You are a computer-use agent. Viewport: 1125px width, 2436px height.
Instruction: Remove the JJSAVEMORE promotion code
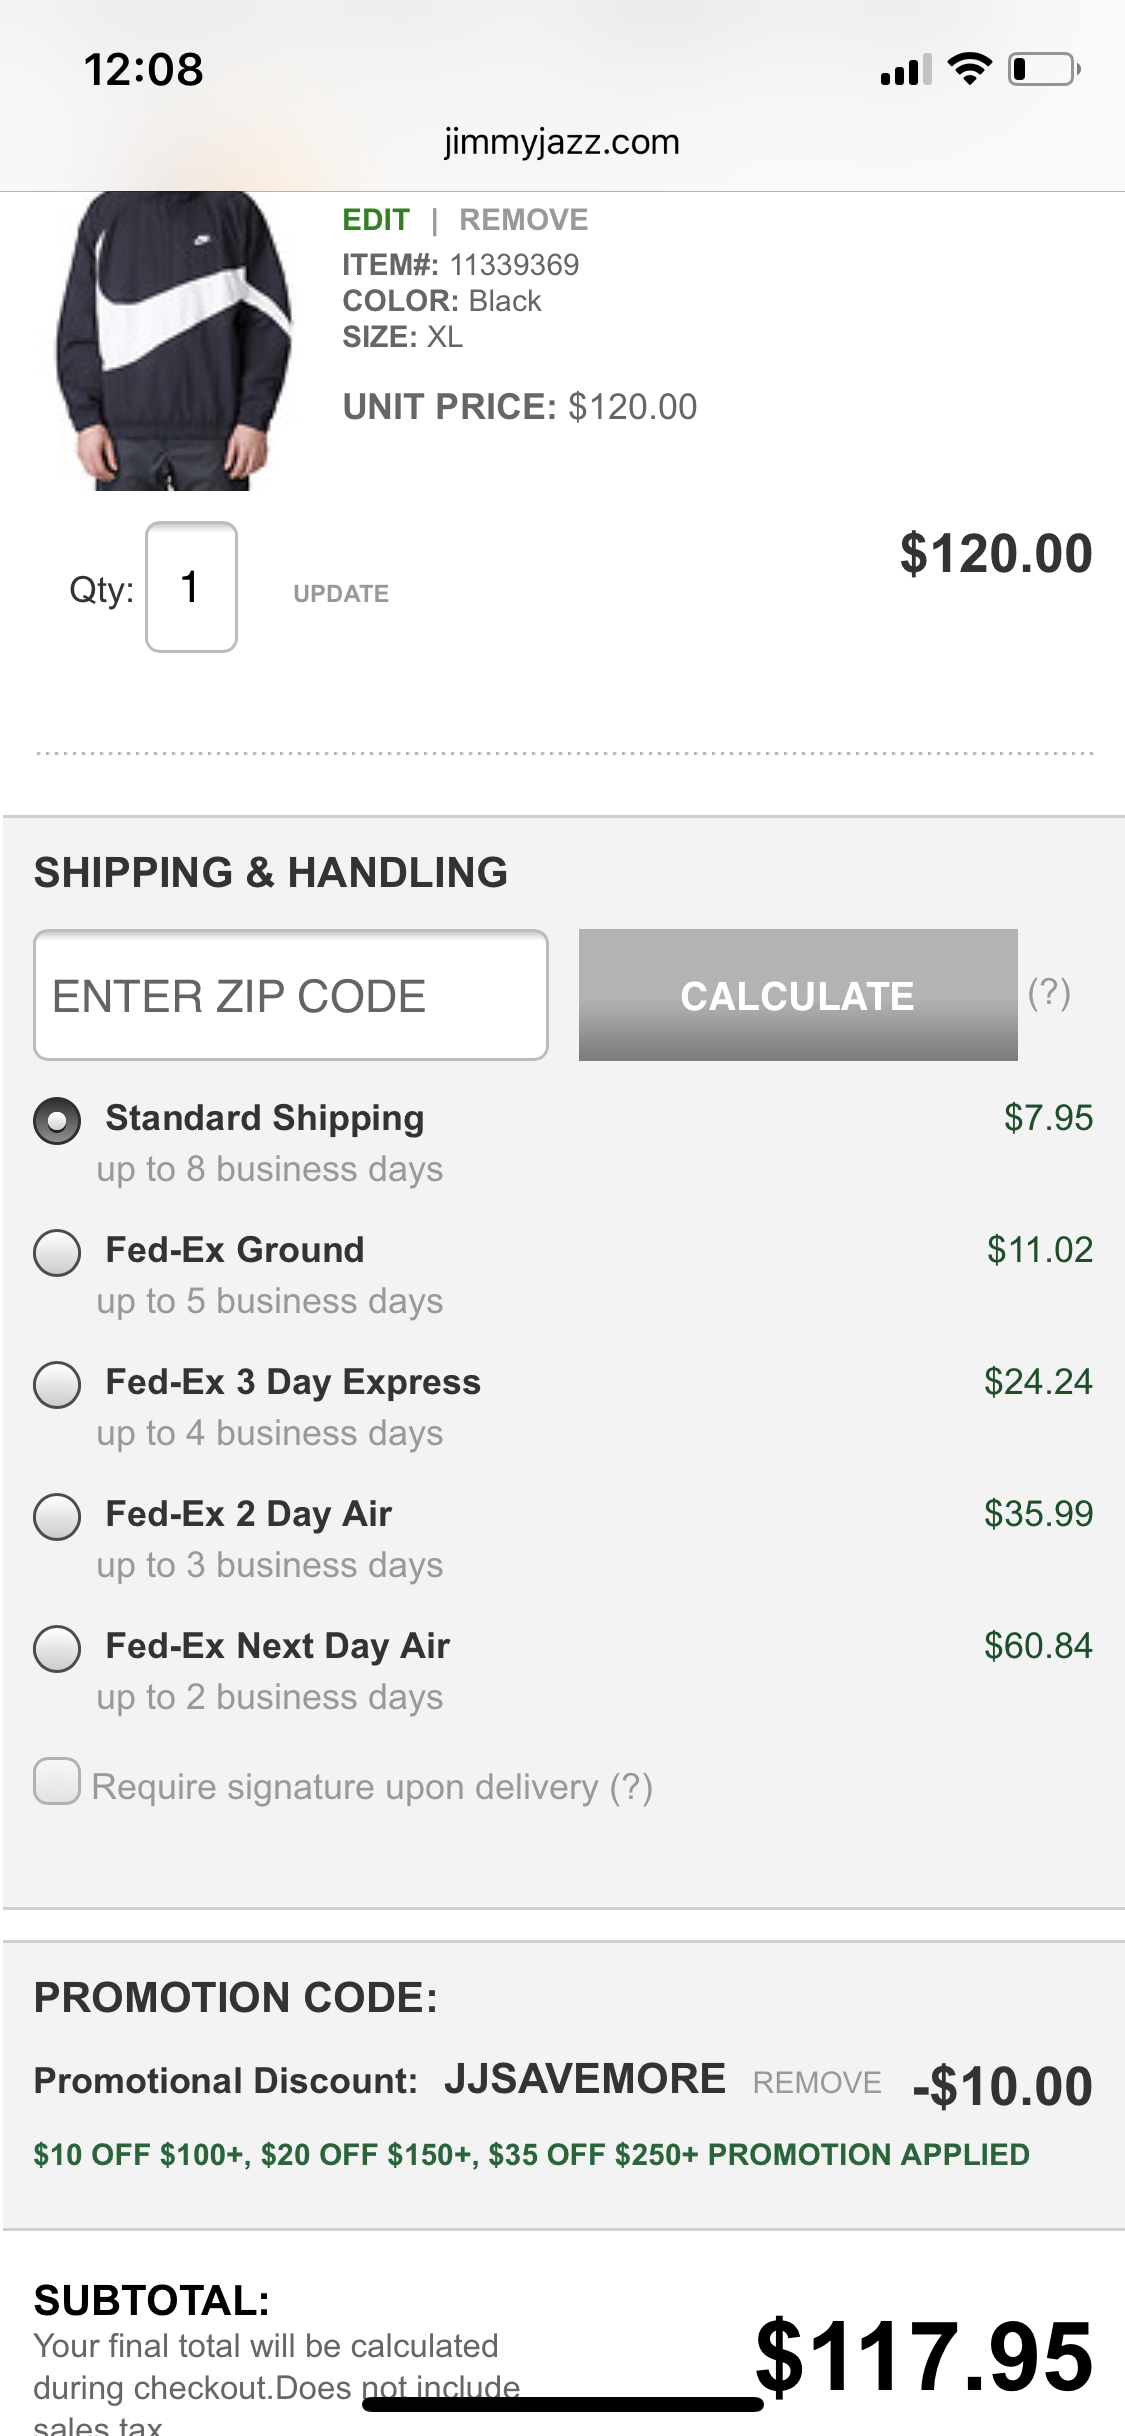pyautogui.click(x=817, y=2082)
